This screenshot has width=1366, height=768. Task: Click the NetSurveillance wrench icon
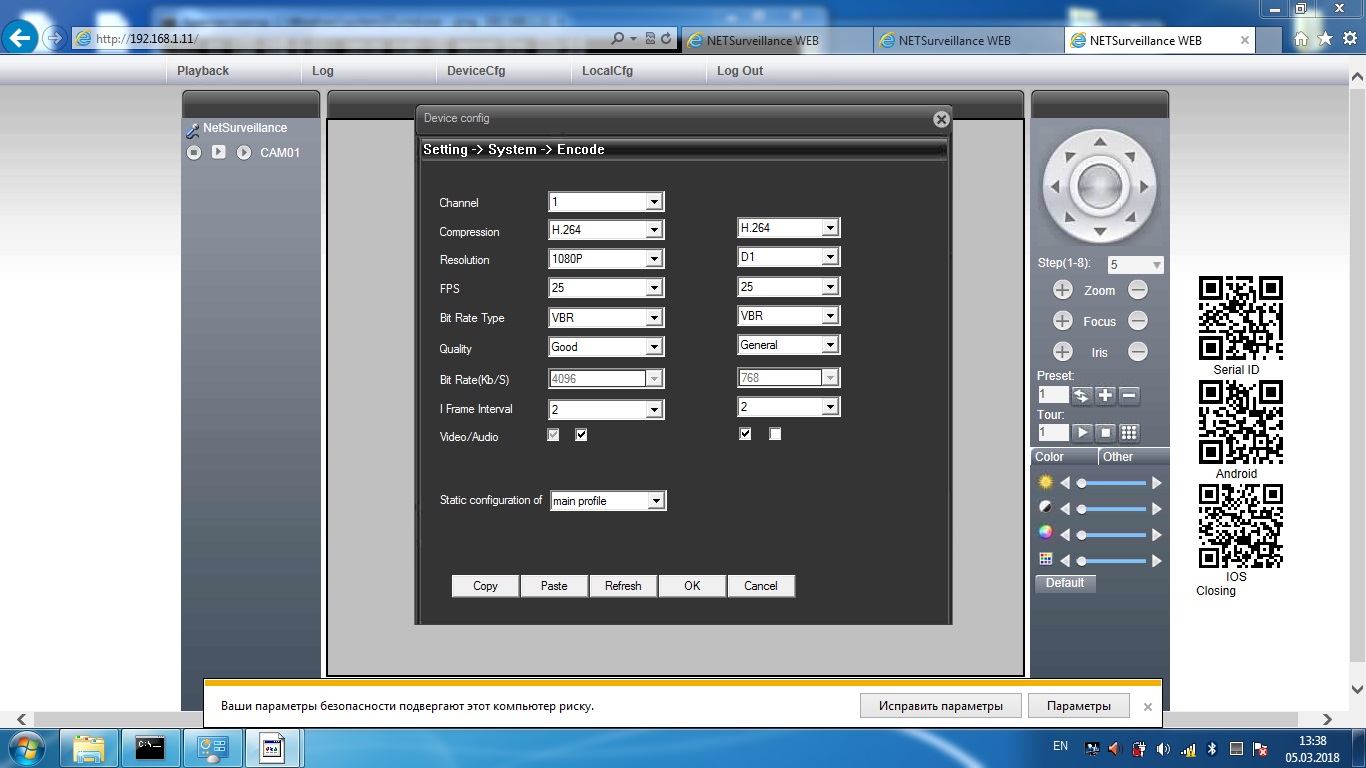pyautogui.click(x=193, y=130)
